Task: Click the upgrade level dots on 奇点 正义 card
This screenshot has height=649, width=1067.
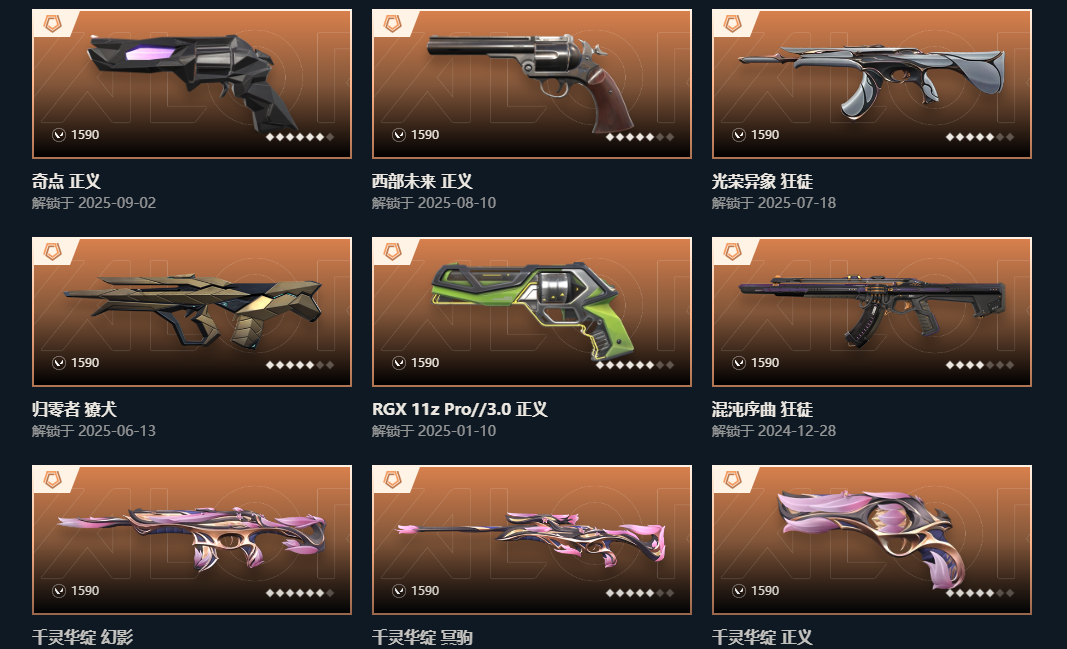Action: click(x=299, y=137)
